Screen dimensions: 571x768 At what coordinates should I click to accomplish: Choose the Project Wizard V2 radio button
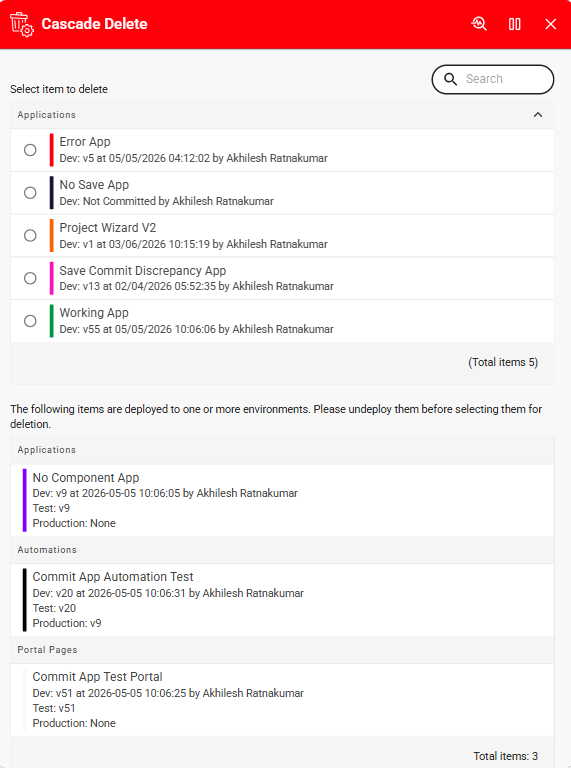point(30,236)
